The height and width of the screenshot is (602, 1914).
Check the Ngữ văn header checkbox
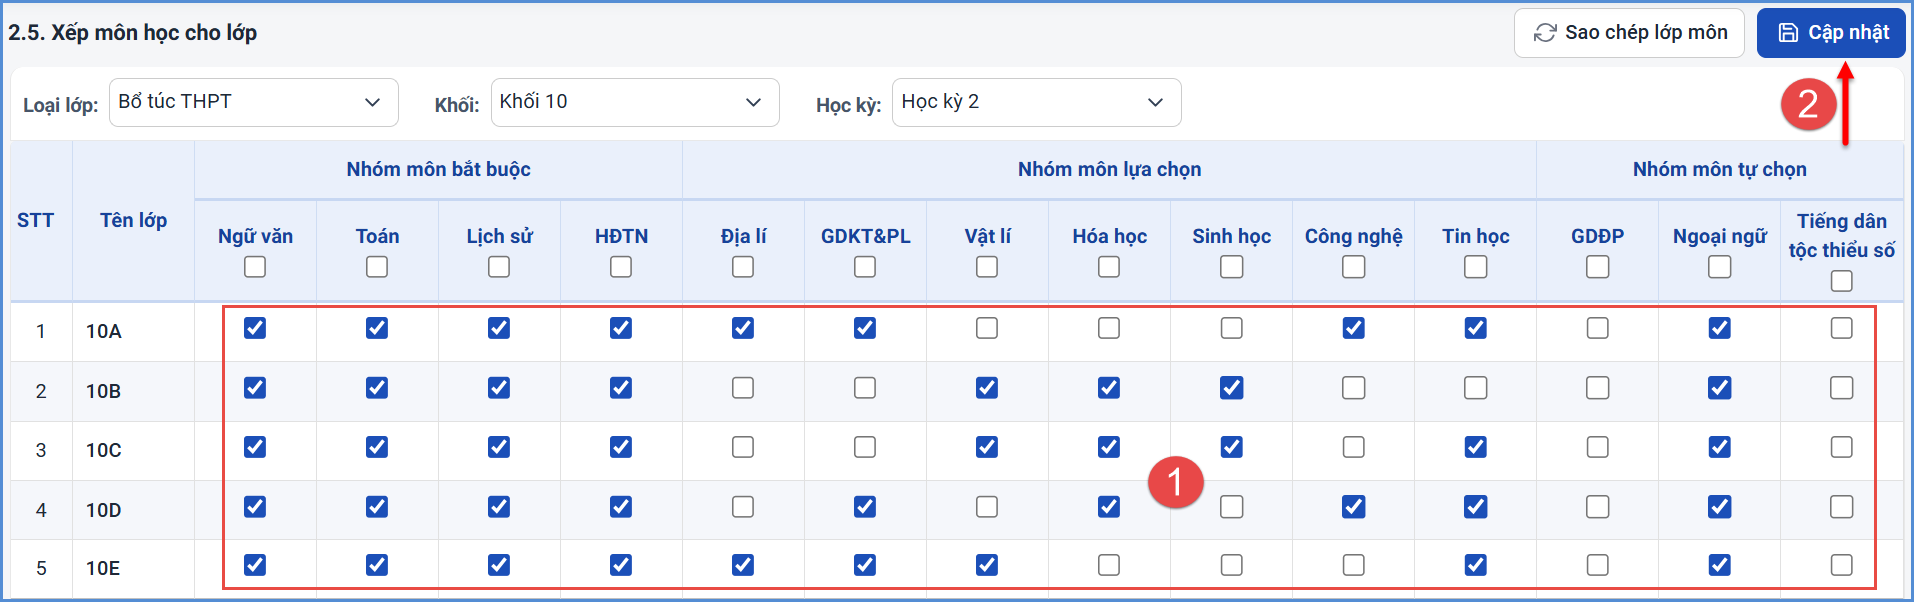click(x=255, y=267)
